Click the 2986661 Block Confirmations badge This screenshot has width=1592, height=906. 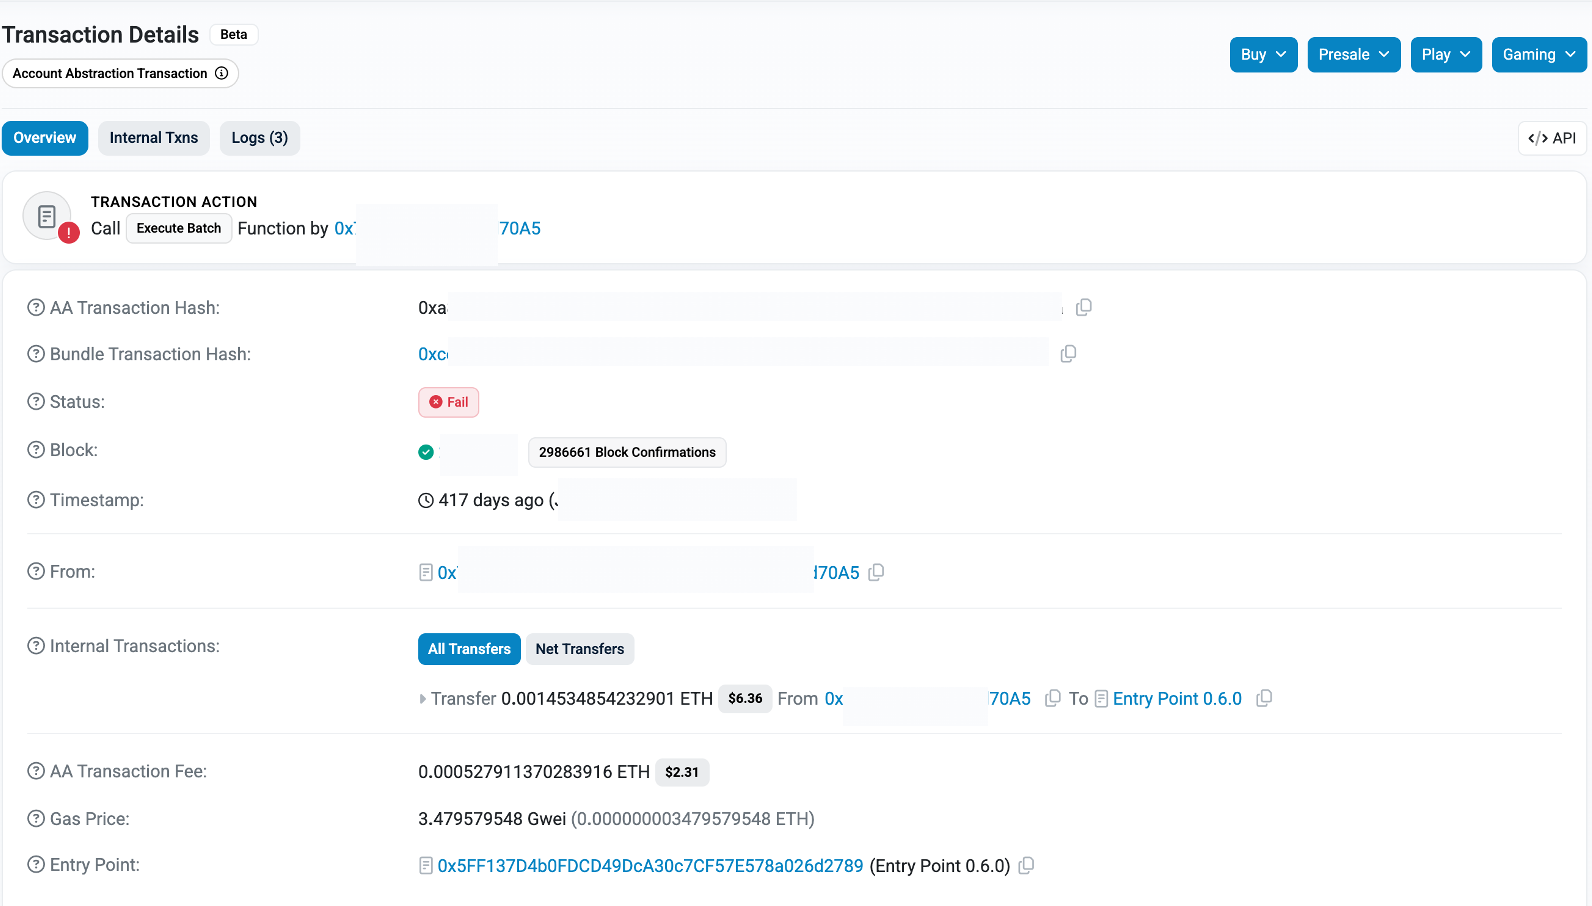tap(627, 452)
